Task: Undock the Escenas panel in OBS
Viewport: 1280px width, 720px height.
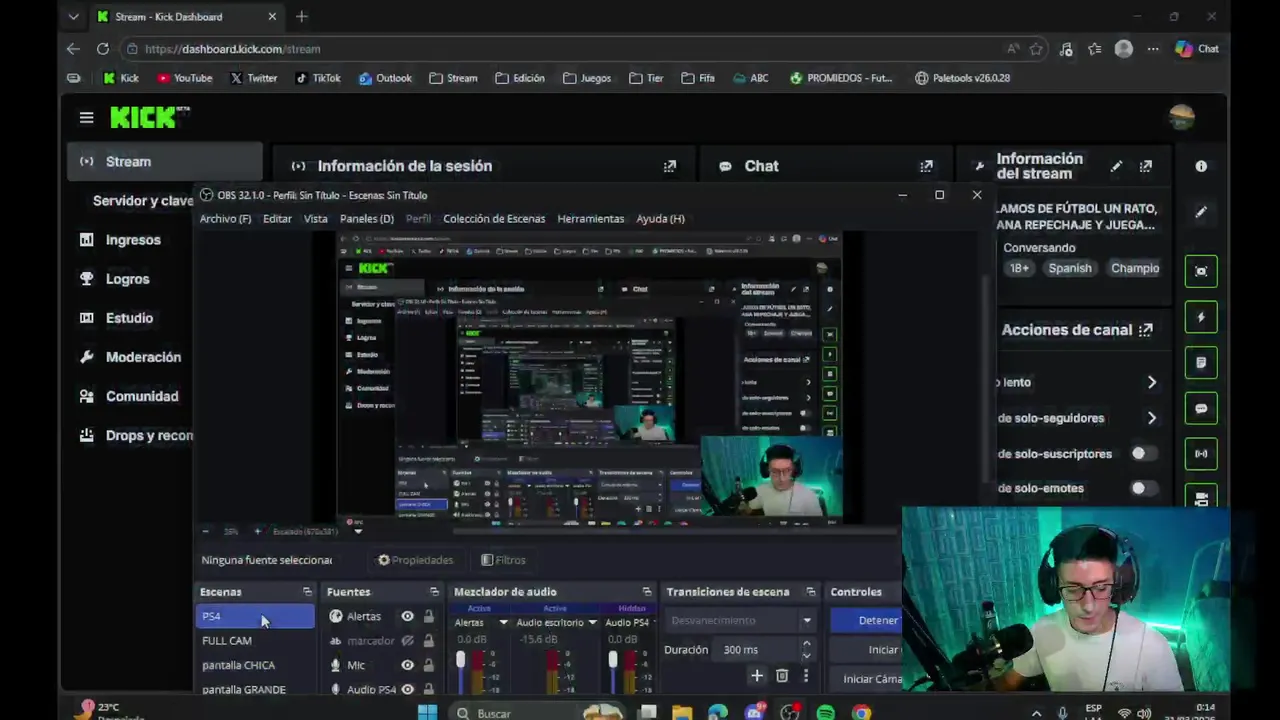Action: tap(307, 592)
